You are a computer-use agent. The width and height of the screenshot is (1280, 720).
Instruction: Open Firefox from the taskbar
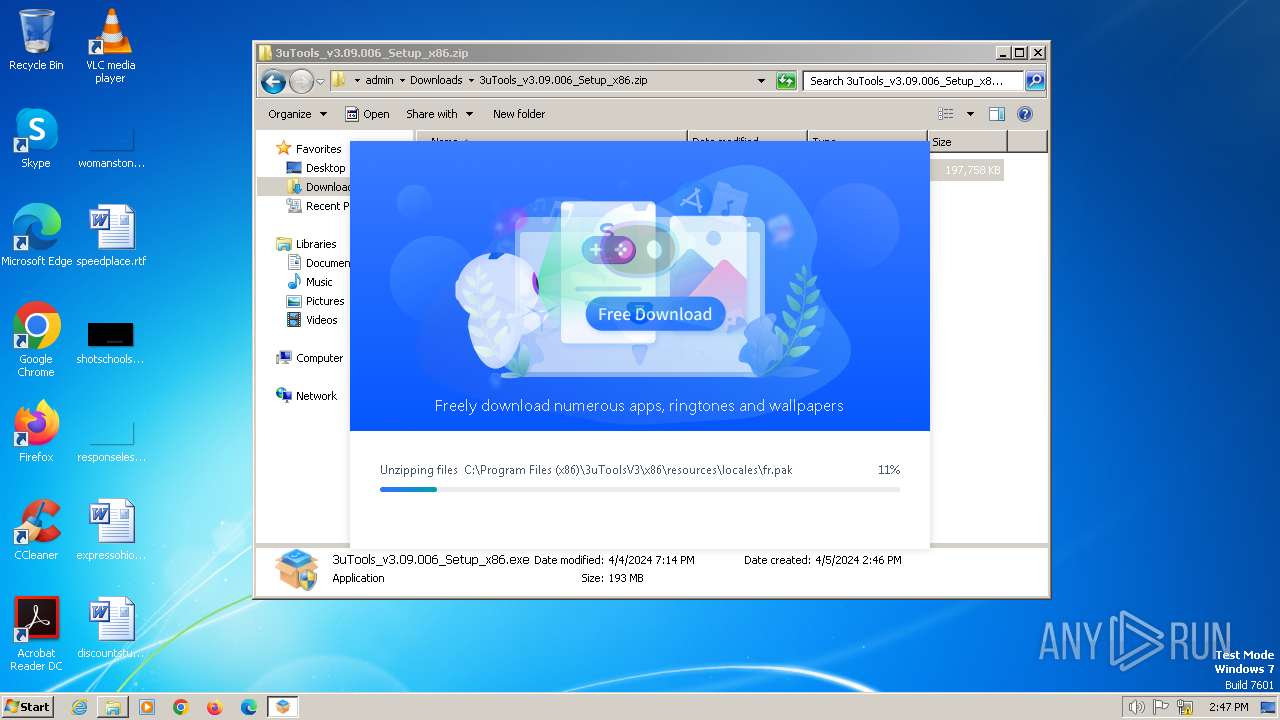pyautogui.click(x=215, y=707)
